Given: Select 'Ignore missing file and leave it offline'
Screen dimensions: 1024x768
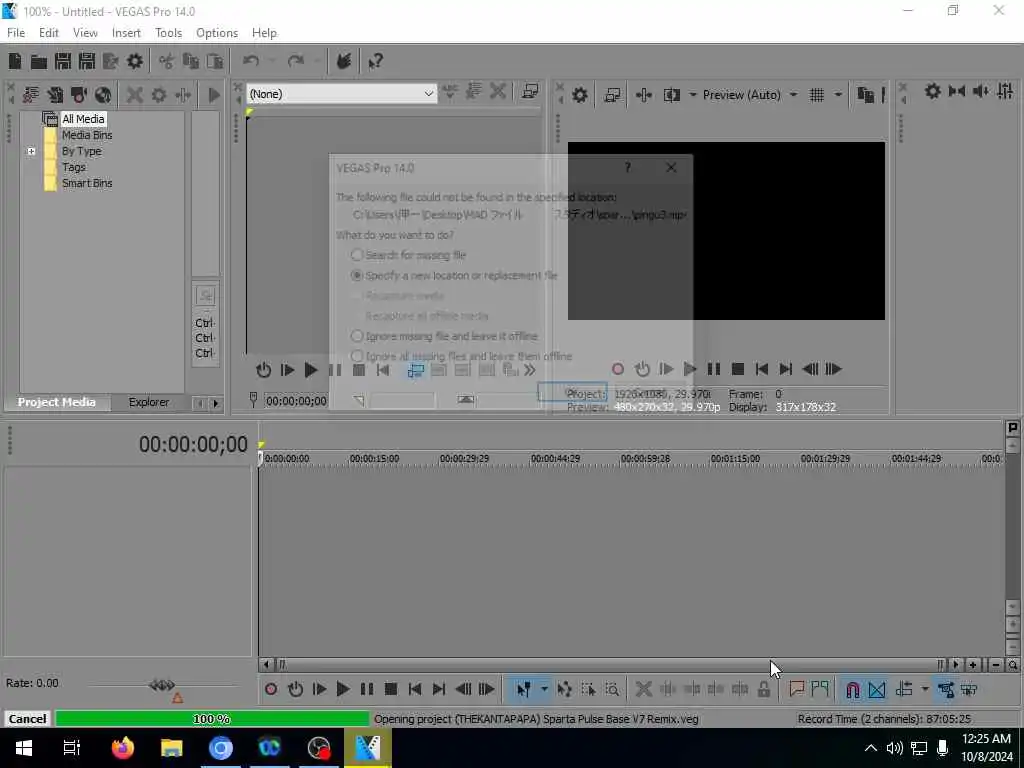Looking at the screenshot, I should pos(357,336).
